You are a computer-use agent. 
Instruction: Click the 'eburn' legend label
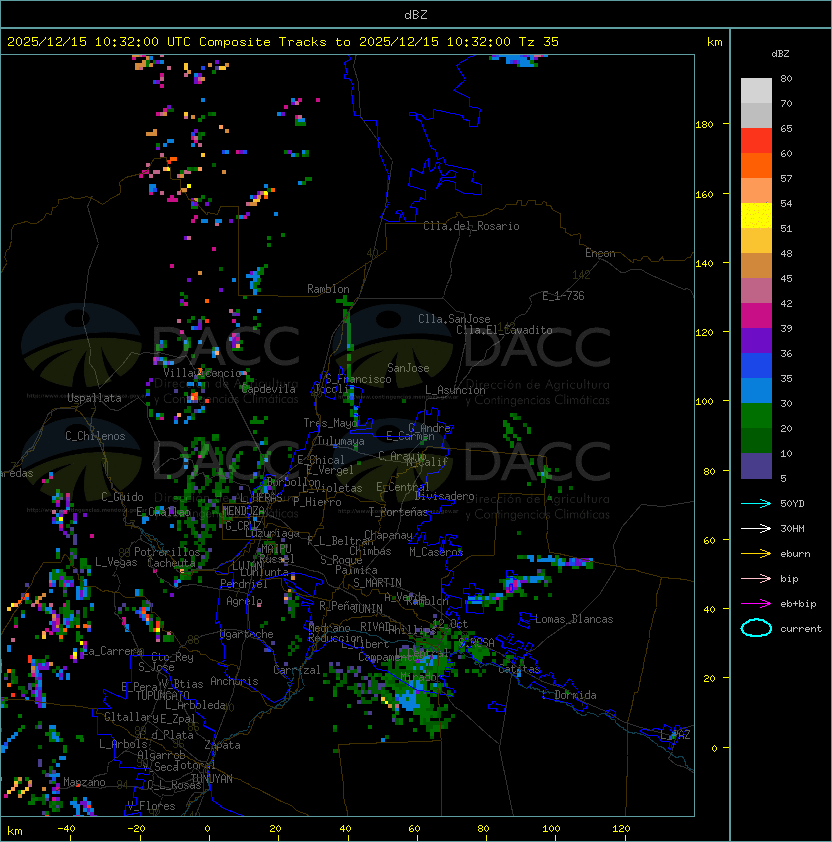[795, 554]
